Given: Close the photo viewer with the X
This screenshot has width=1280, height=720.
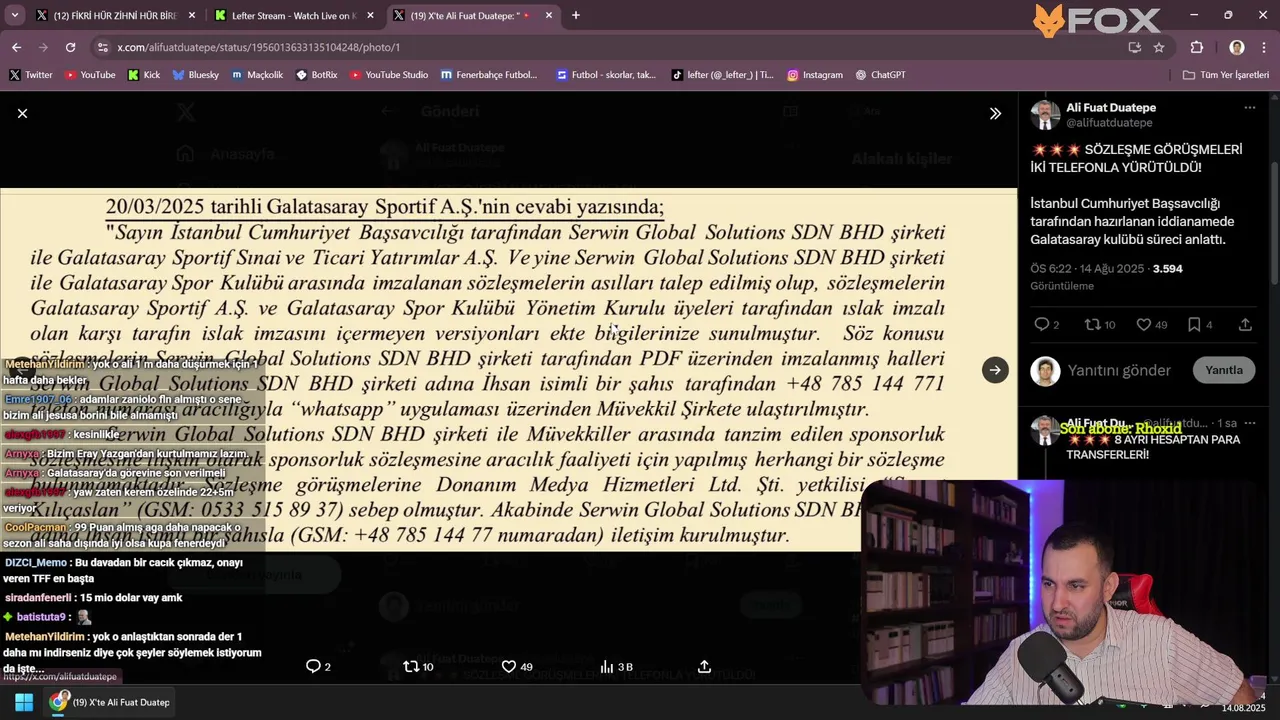Looking at the screenshot, I should (x=22, y=113).
